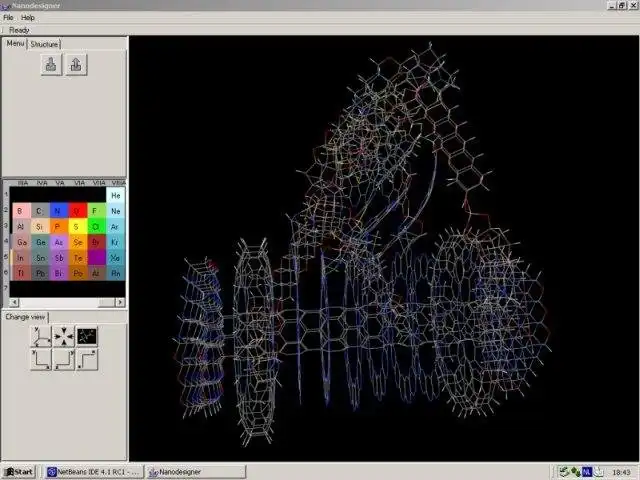
Task: Pick Helium (He) in periodic table
Action: tap(116, 196)
